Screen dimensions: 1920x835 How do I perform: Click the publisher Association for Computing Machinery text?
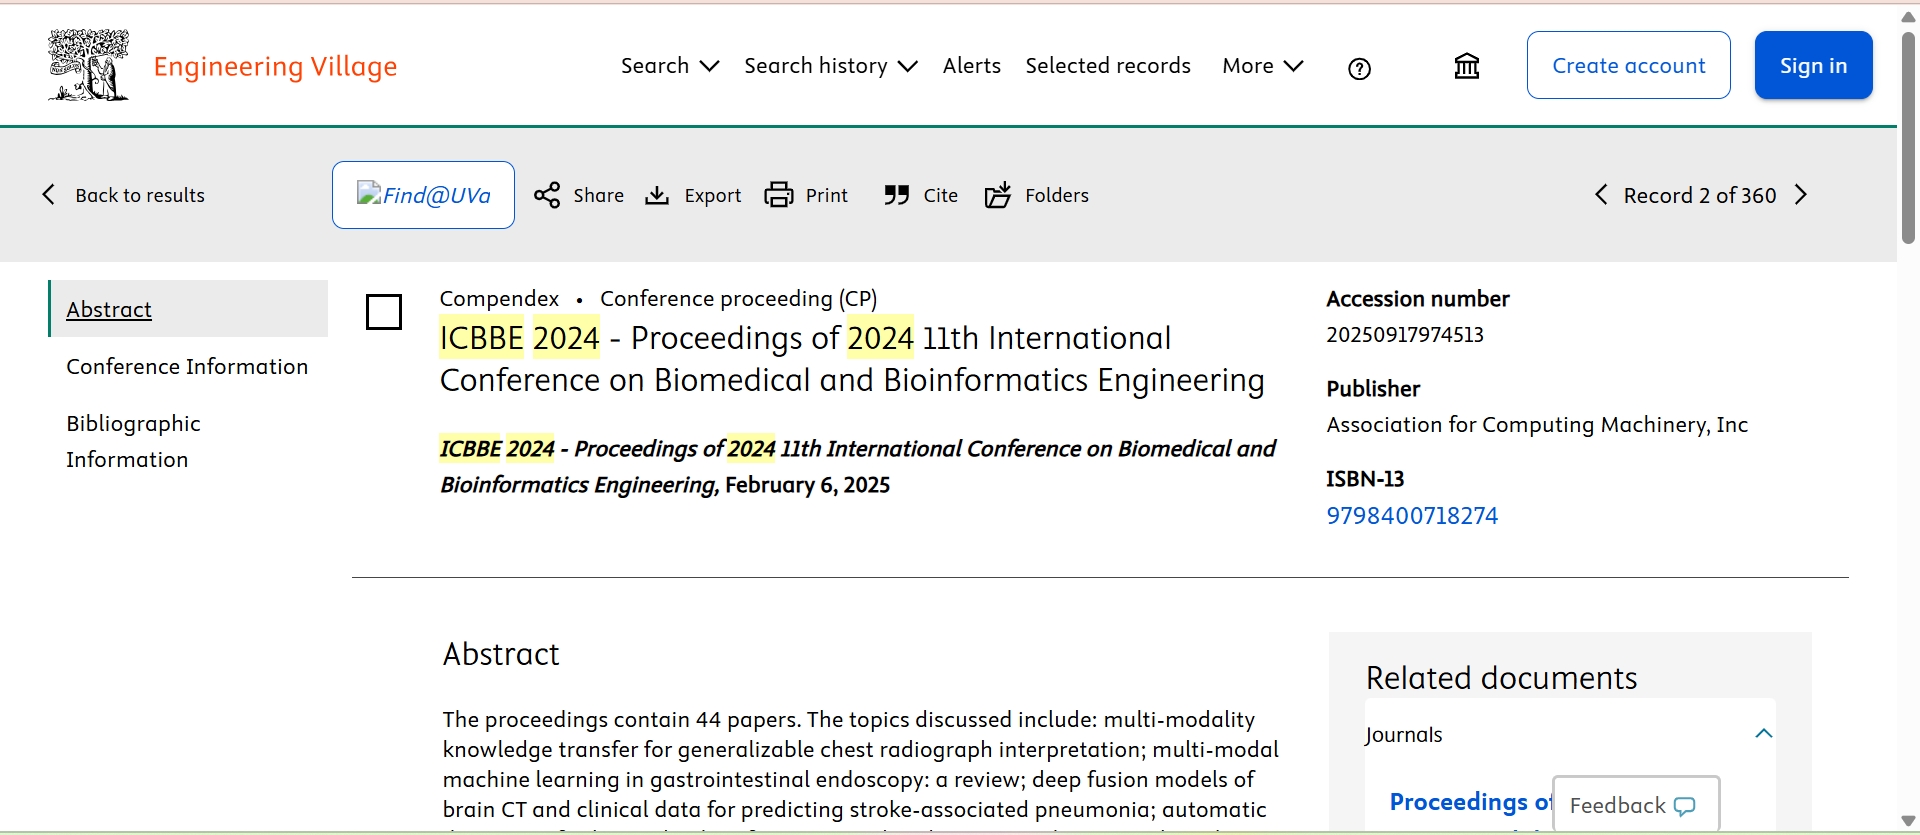click(1537, 425)
